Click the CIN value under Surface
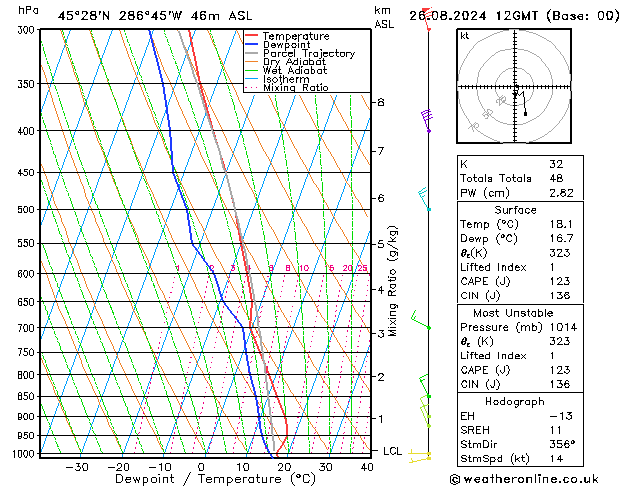This screenshot has height=486, width=629. [560, 296]
